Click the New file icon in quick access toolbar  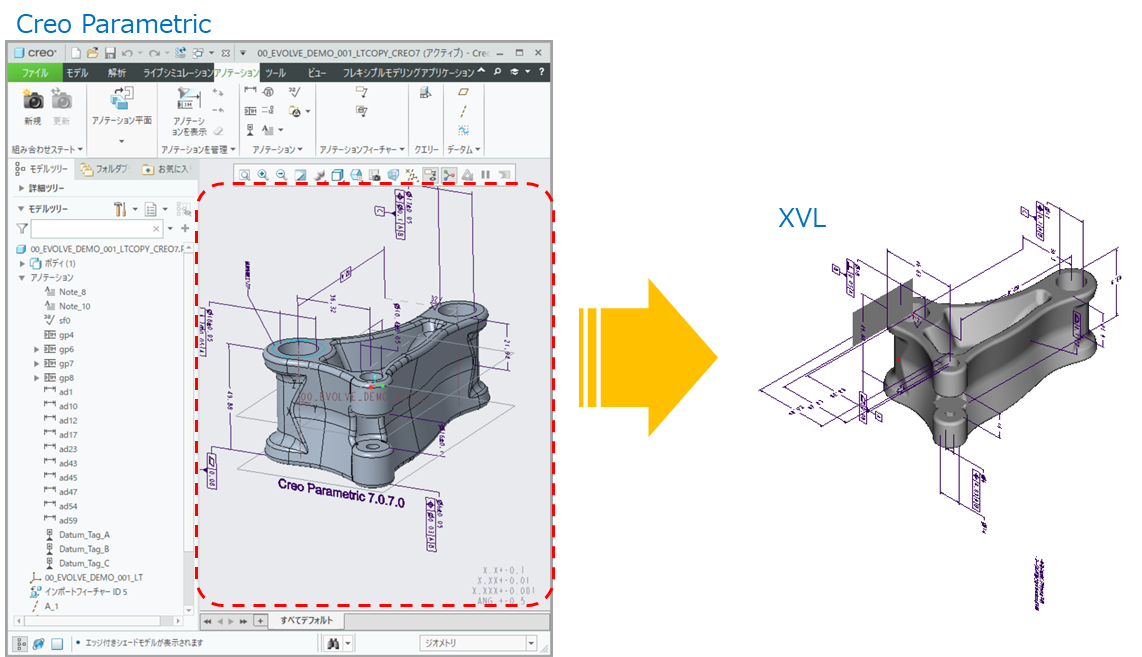pyautogui.click(x=76, y=53)
